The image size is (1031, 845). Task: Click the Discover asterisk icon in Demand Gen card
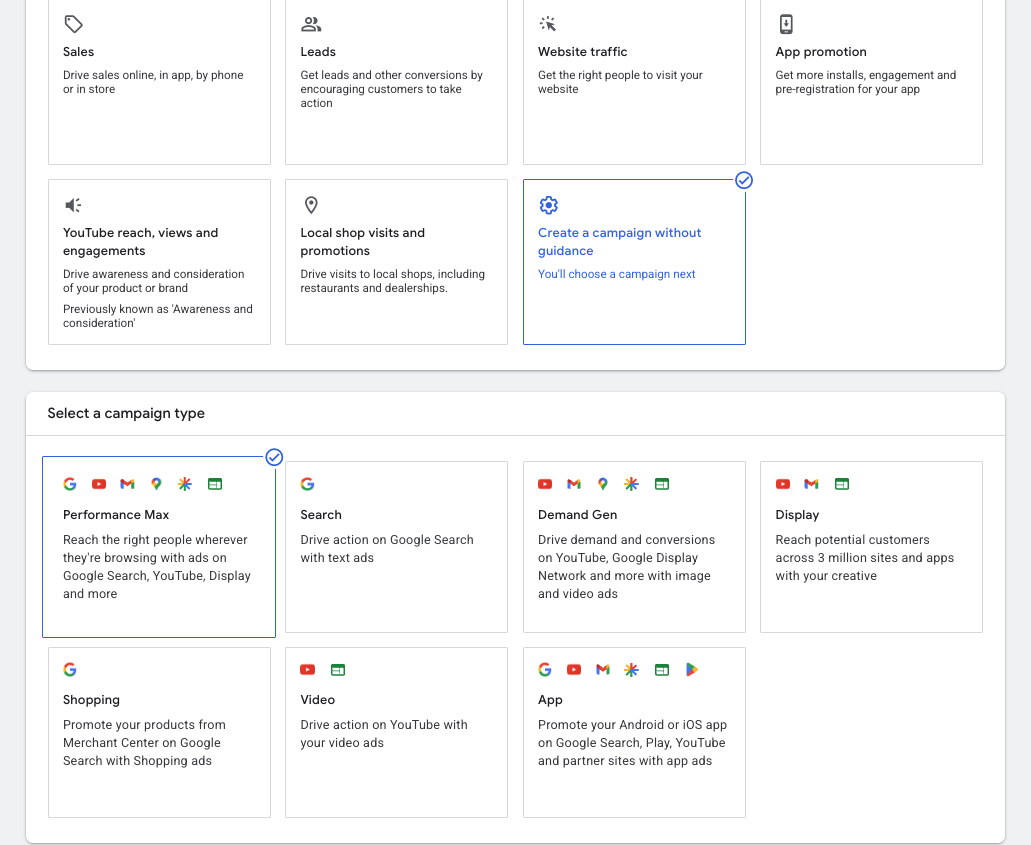coord(631,484)
